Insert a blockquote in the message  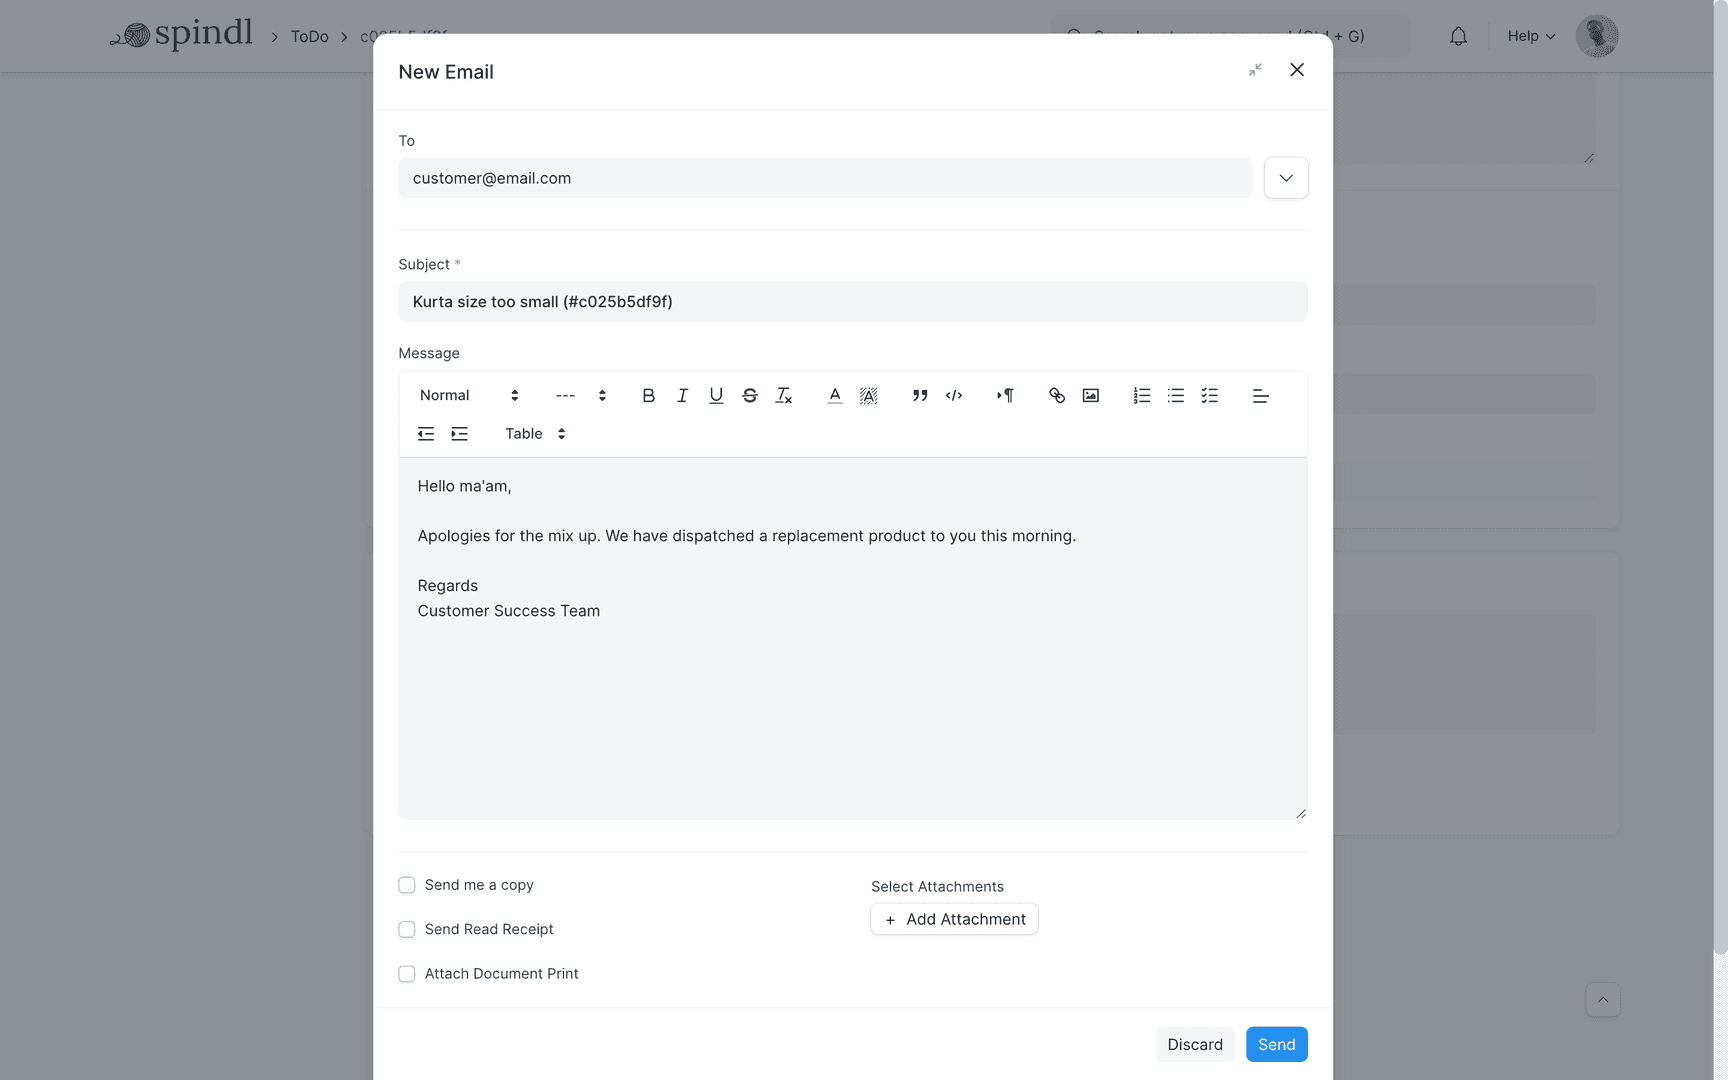click(x=919, y=395)
